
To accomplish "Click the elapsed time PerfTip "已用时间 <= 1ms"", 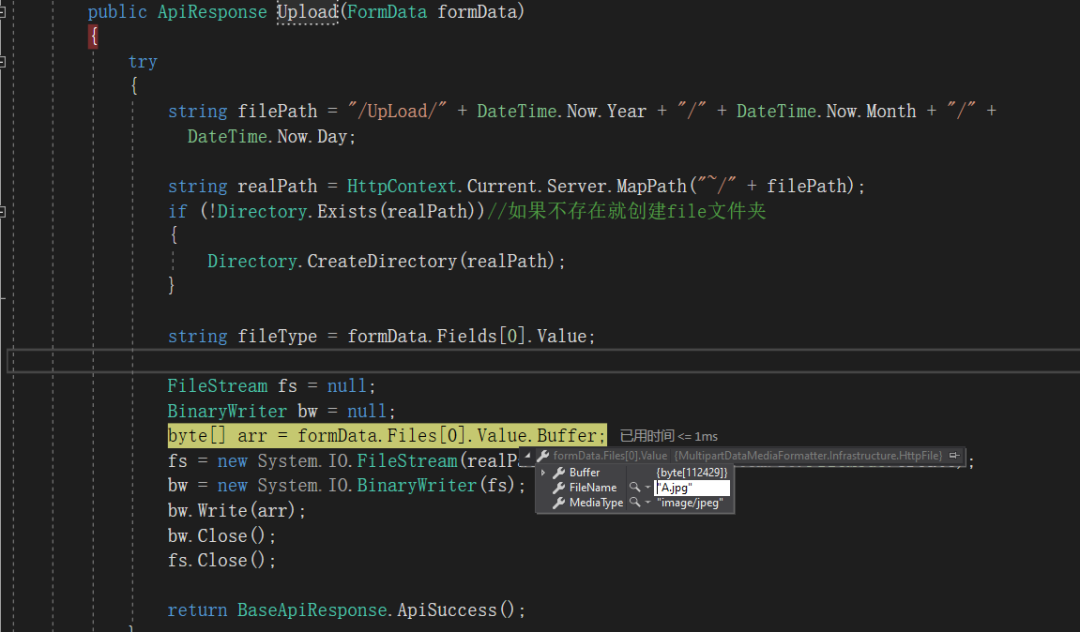I will [668, 436].
